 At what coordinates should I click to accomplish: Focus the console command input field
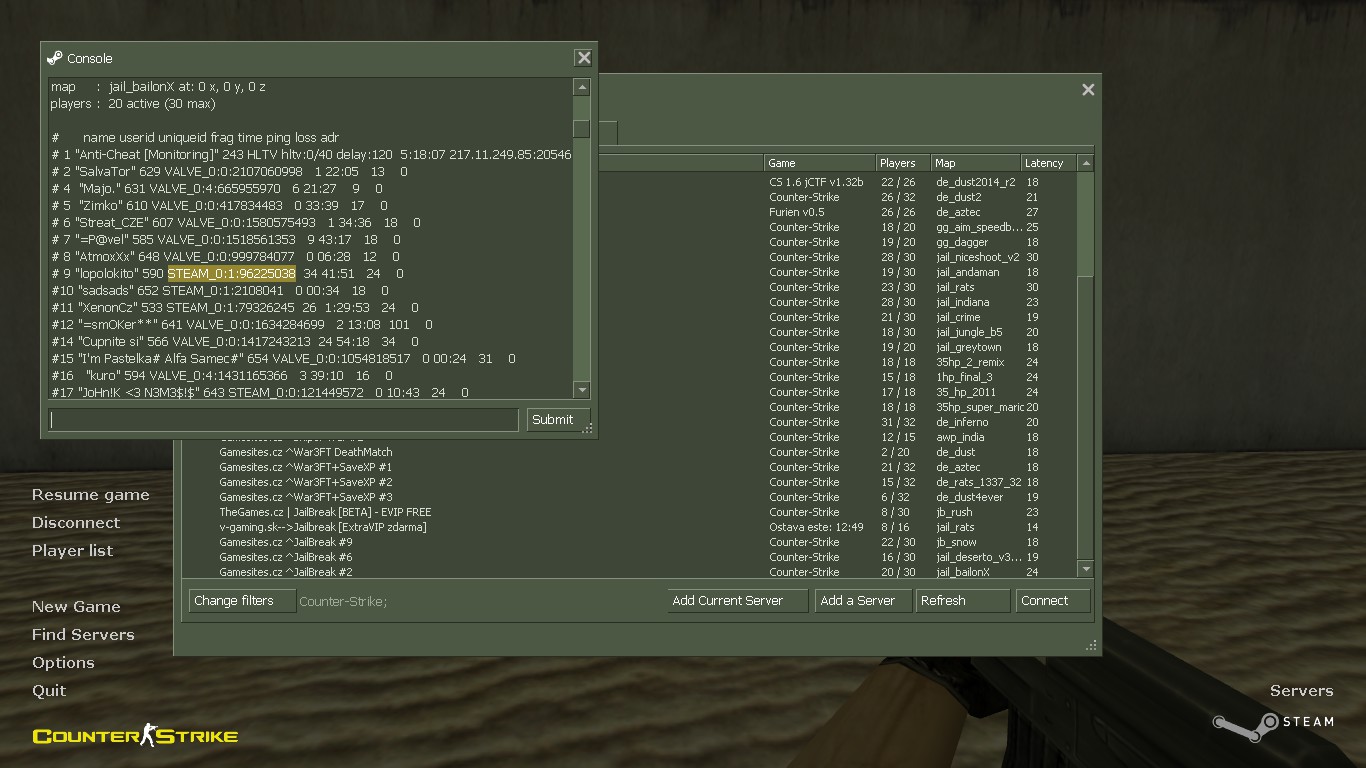click(x=284, y=420)
